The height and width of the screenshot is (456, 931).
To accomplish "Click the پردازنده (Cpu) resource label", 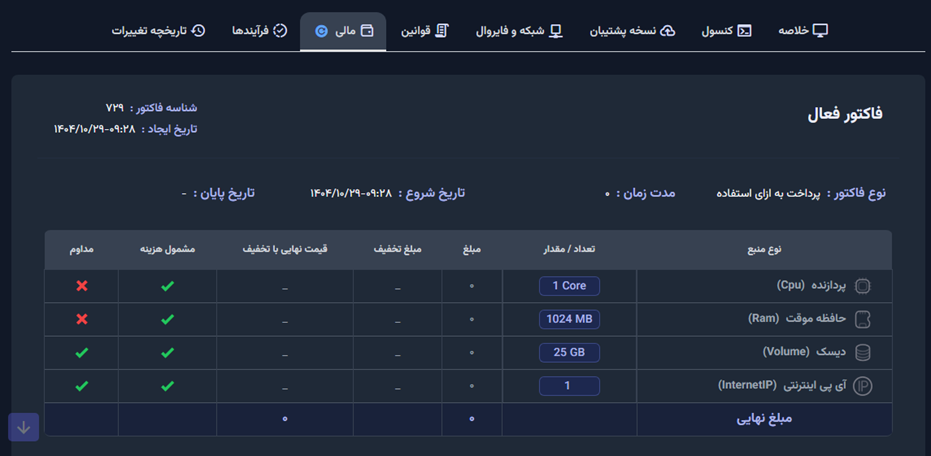I will [812, 286].
